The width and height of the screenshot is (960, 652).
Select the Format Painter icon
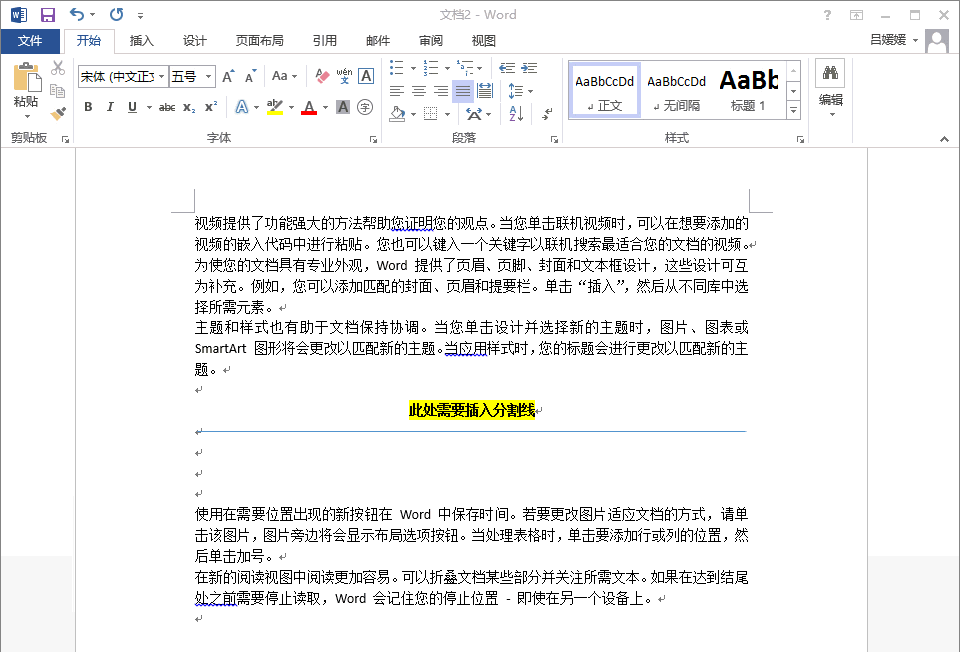pos(57,112)
